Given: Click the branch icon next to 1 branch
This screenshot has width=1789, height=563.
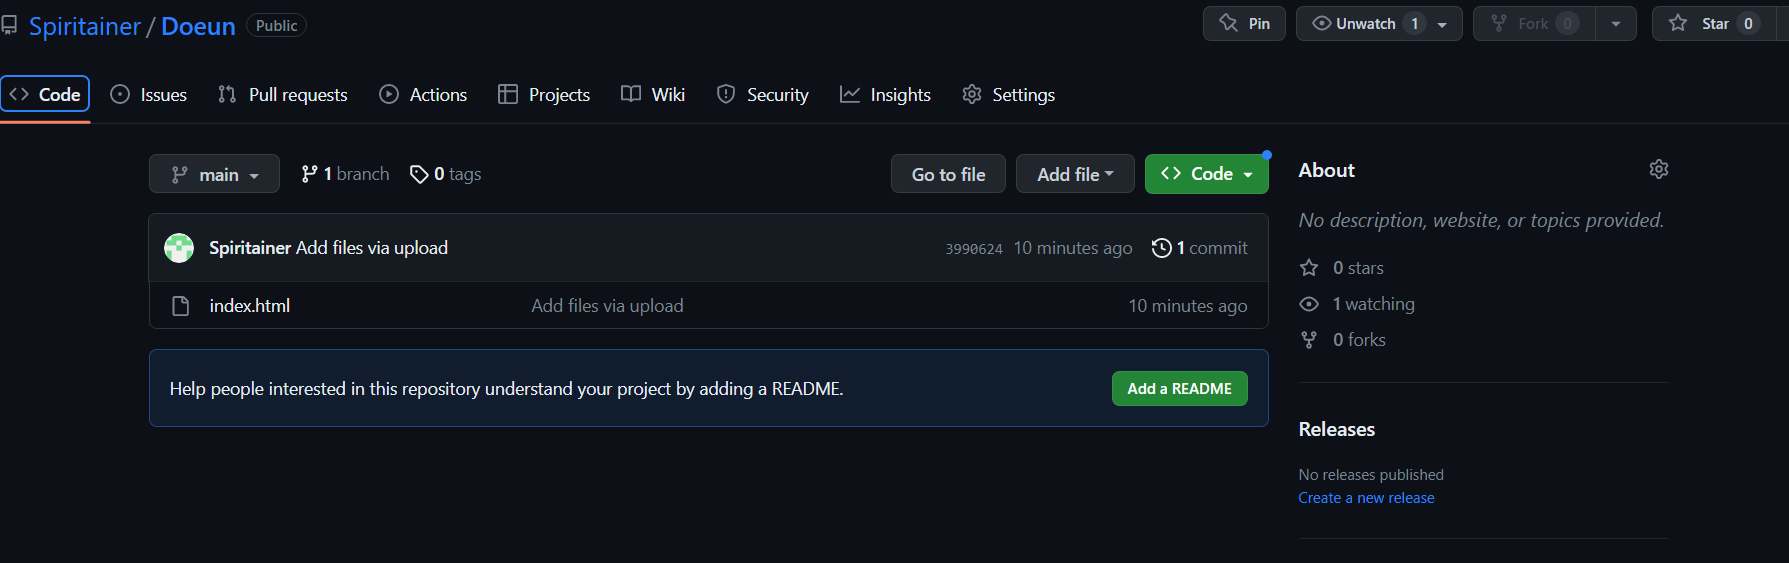Looking at the screenshot, I should 309,174.
